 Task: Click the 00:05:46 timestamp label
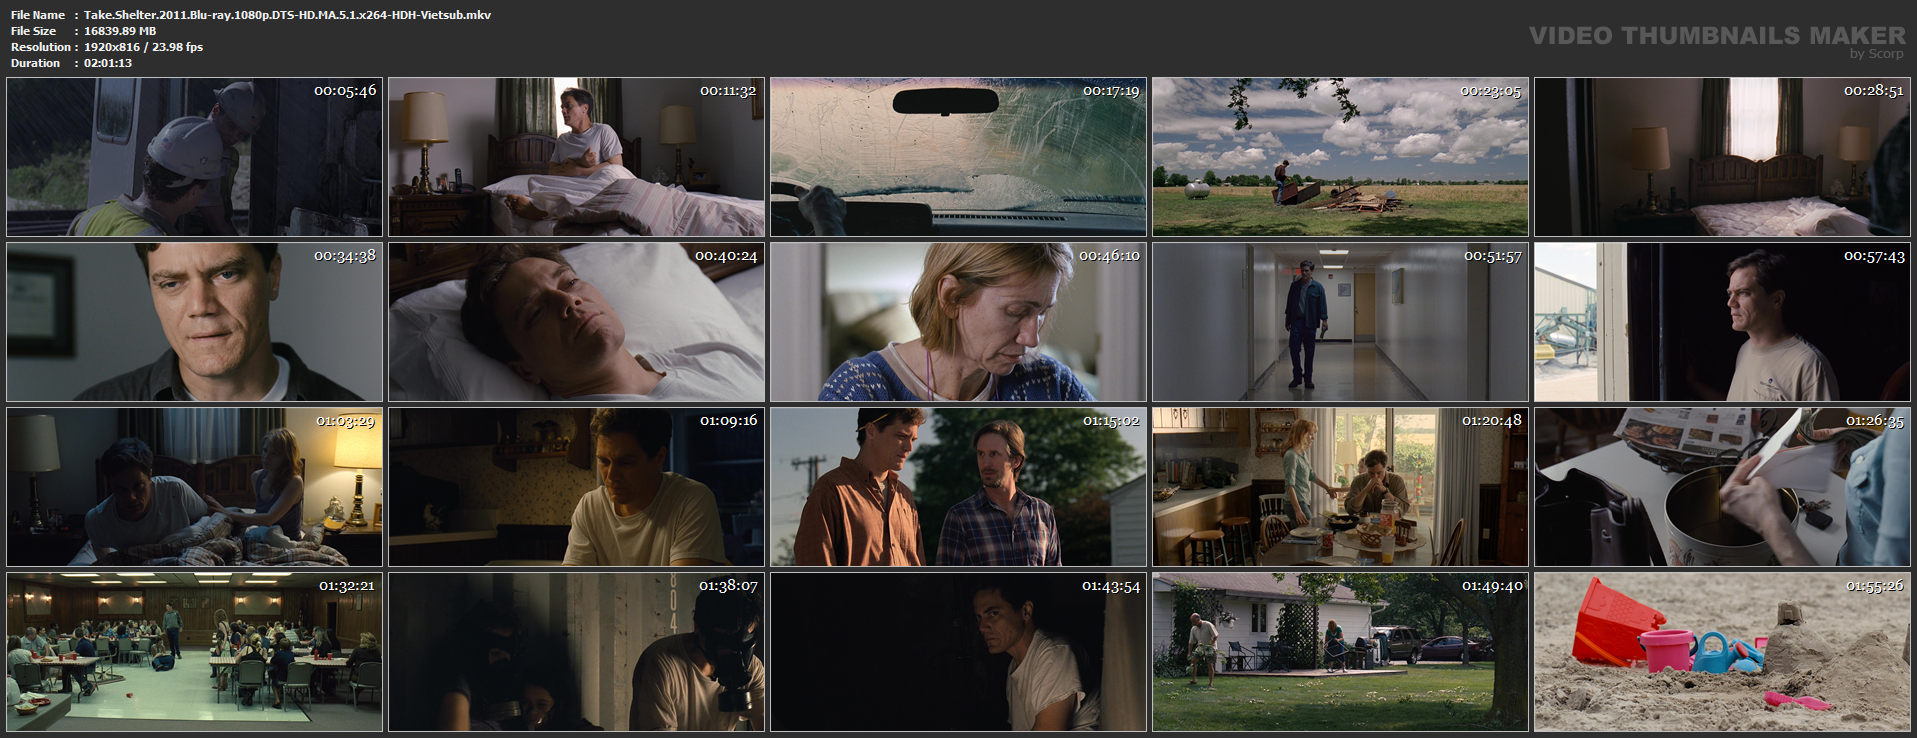click(345, 91)
